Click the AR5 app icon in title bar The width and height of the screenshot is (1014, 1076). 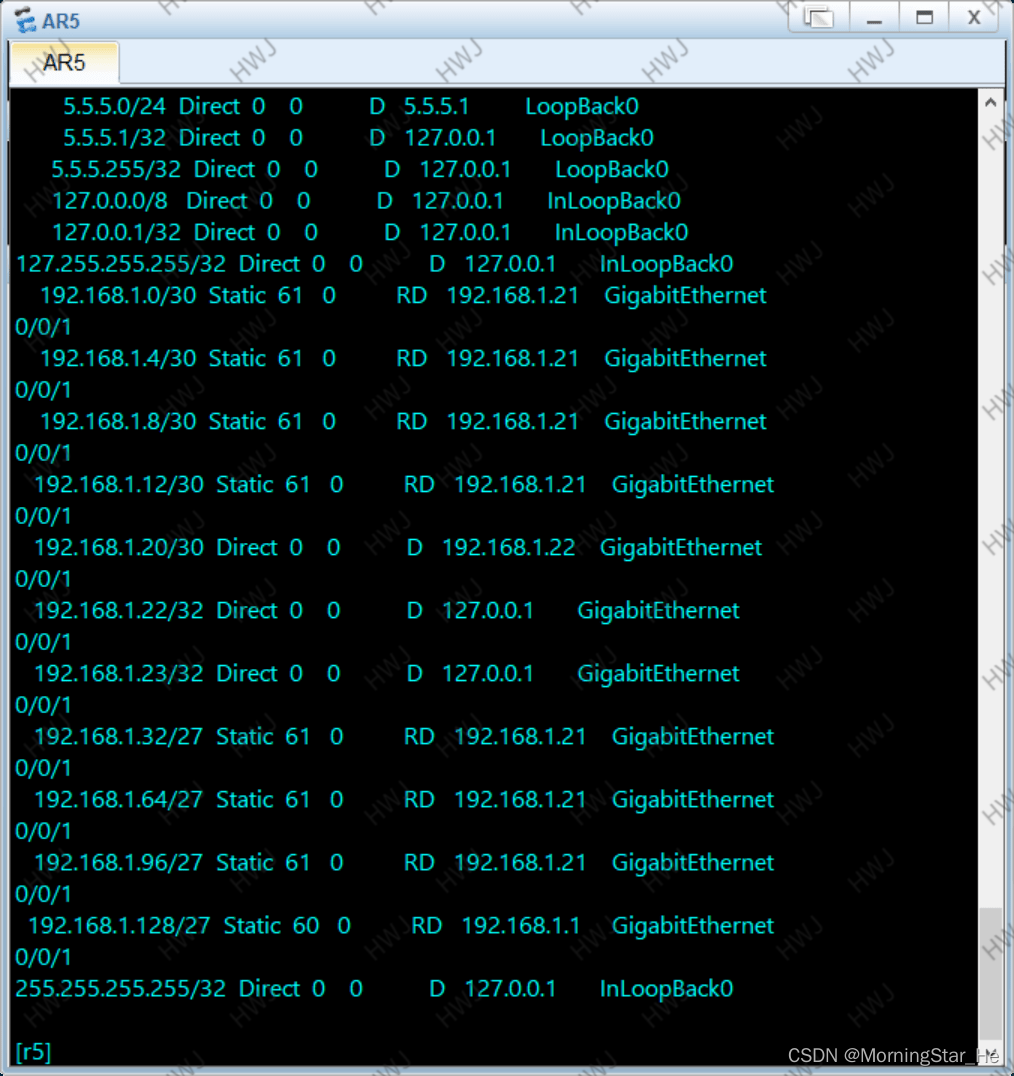point(25,20)
